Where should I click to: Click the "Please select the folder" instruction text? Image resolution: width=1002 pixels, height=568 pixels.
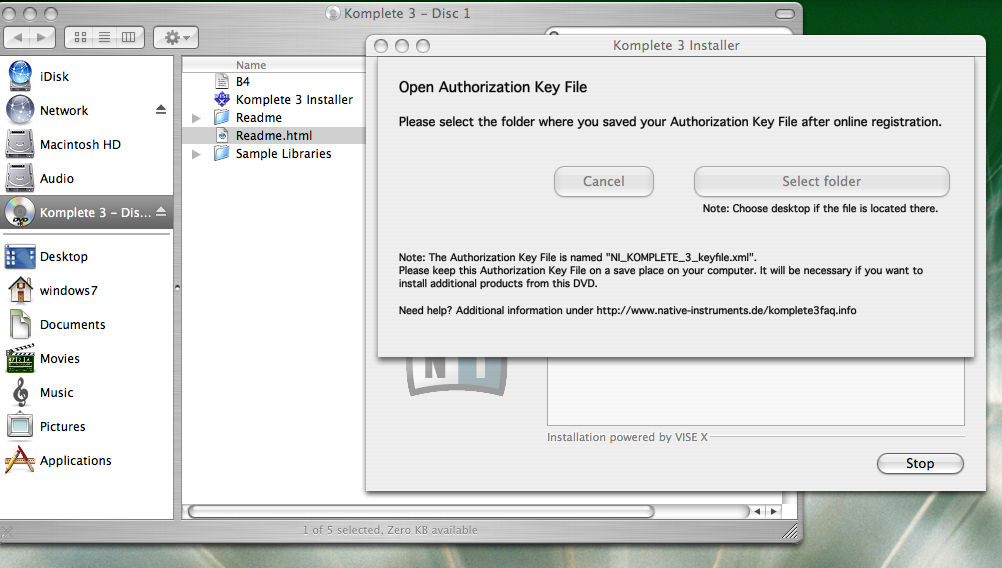coord(670,121)
